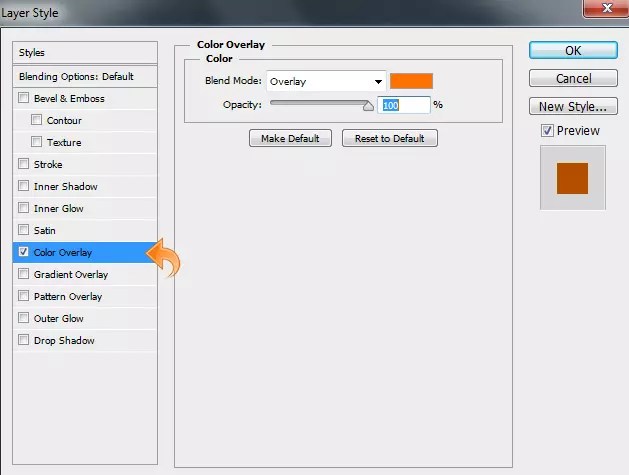
Task: Enable the Stroke checkbox
Action: [24, 164]
